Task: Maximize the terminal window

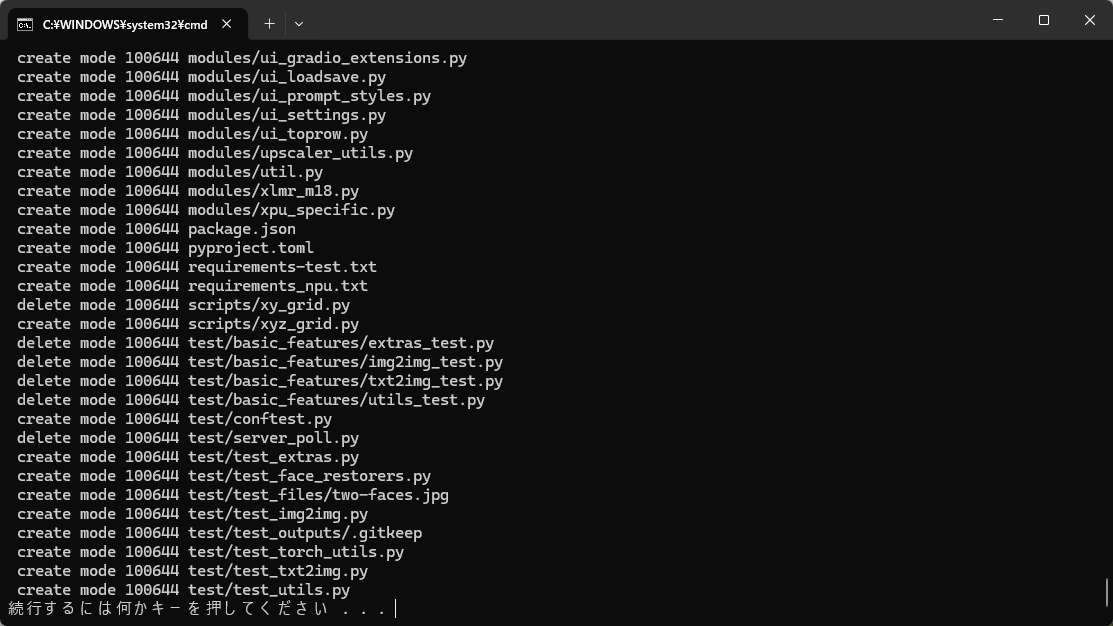Action: tap(1043, 20)
